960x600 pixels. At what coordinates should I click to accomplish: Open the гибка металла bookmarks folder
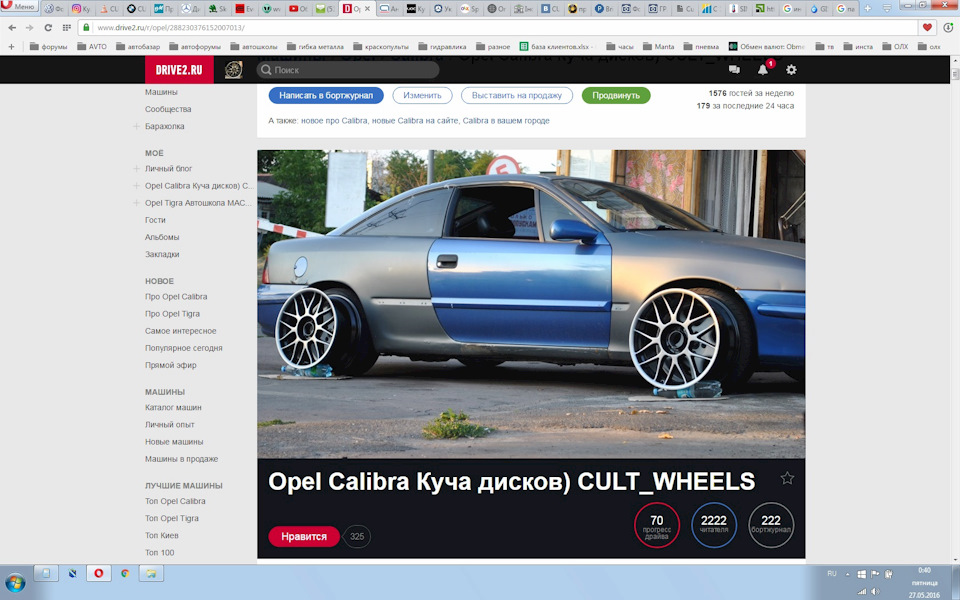tap(315, 47)
